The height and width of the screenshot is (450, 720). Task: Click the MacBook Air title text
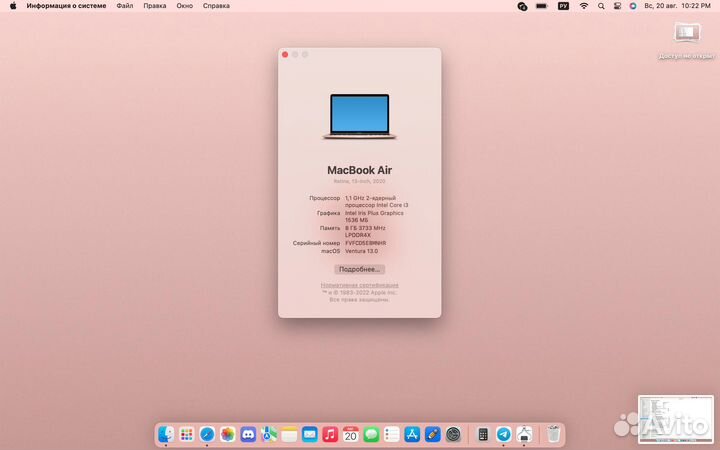(360, 170)
